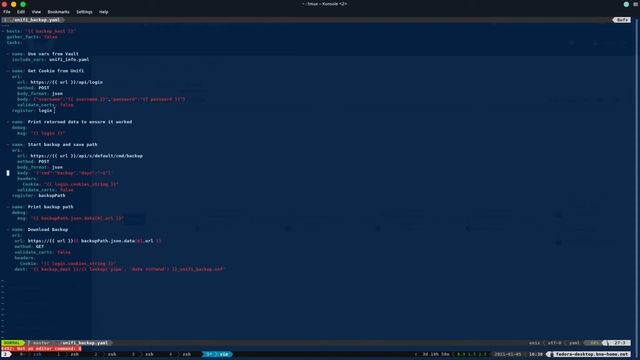
Task: Click the load average numbers in tmux bar
Action: [x=471, y=354]
